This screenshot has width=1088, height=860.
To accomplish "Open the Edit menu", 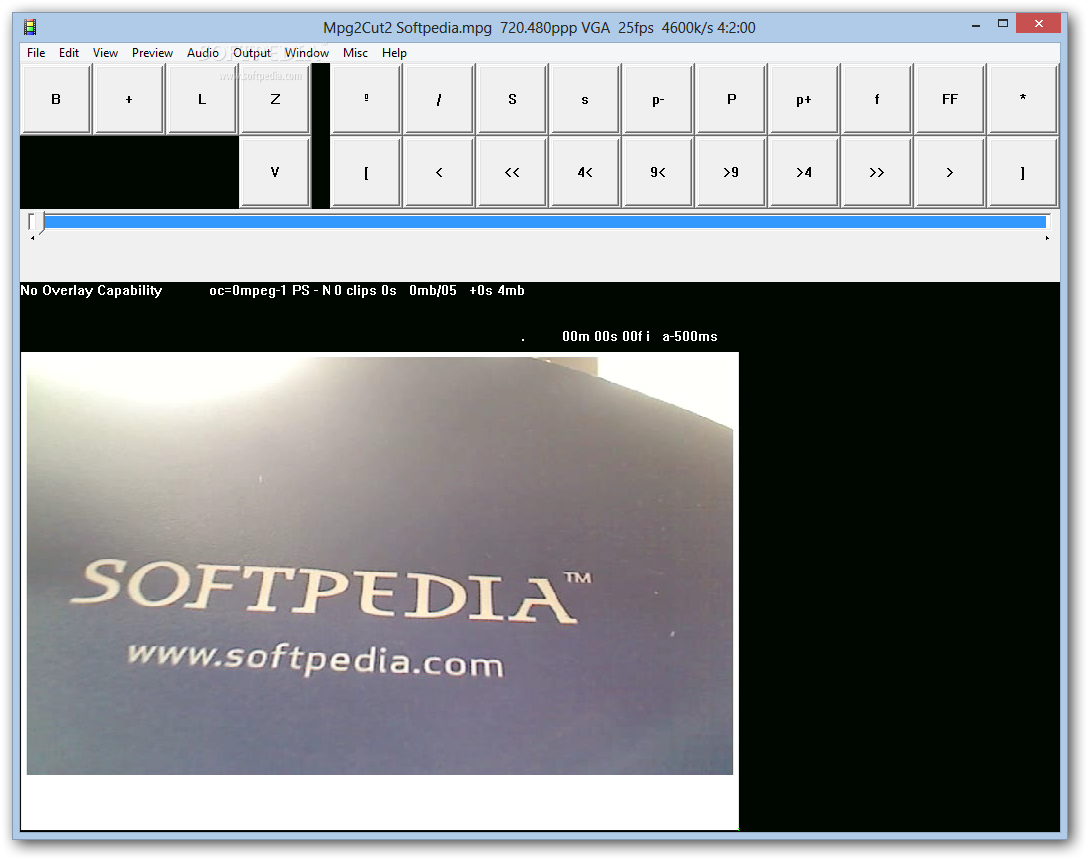I will (69, 53).
